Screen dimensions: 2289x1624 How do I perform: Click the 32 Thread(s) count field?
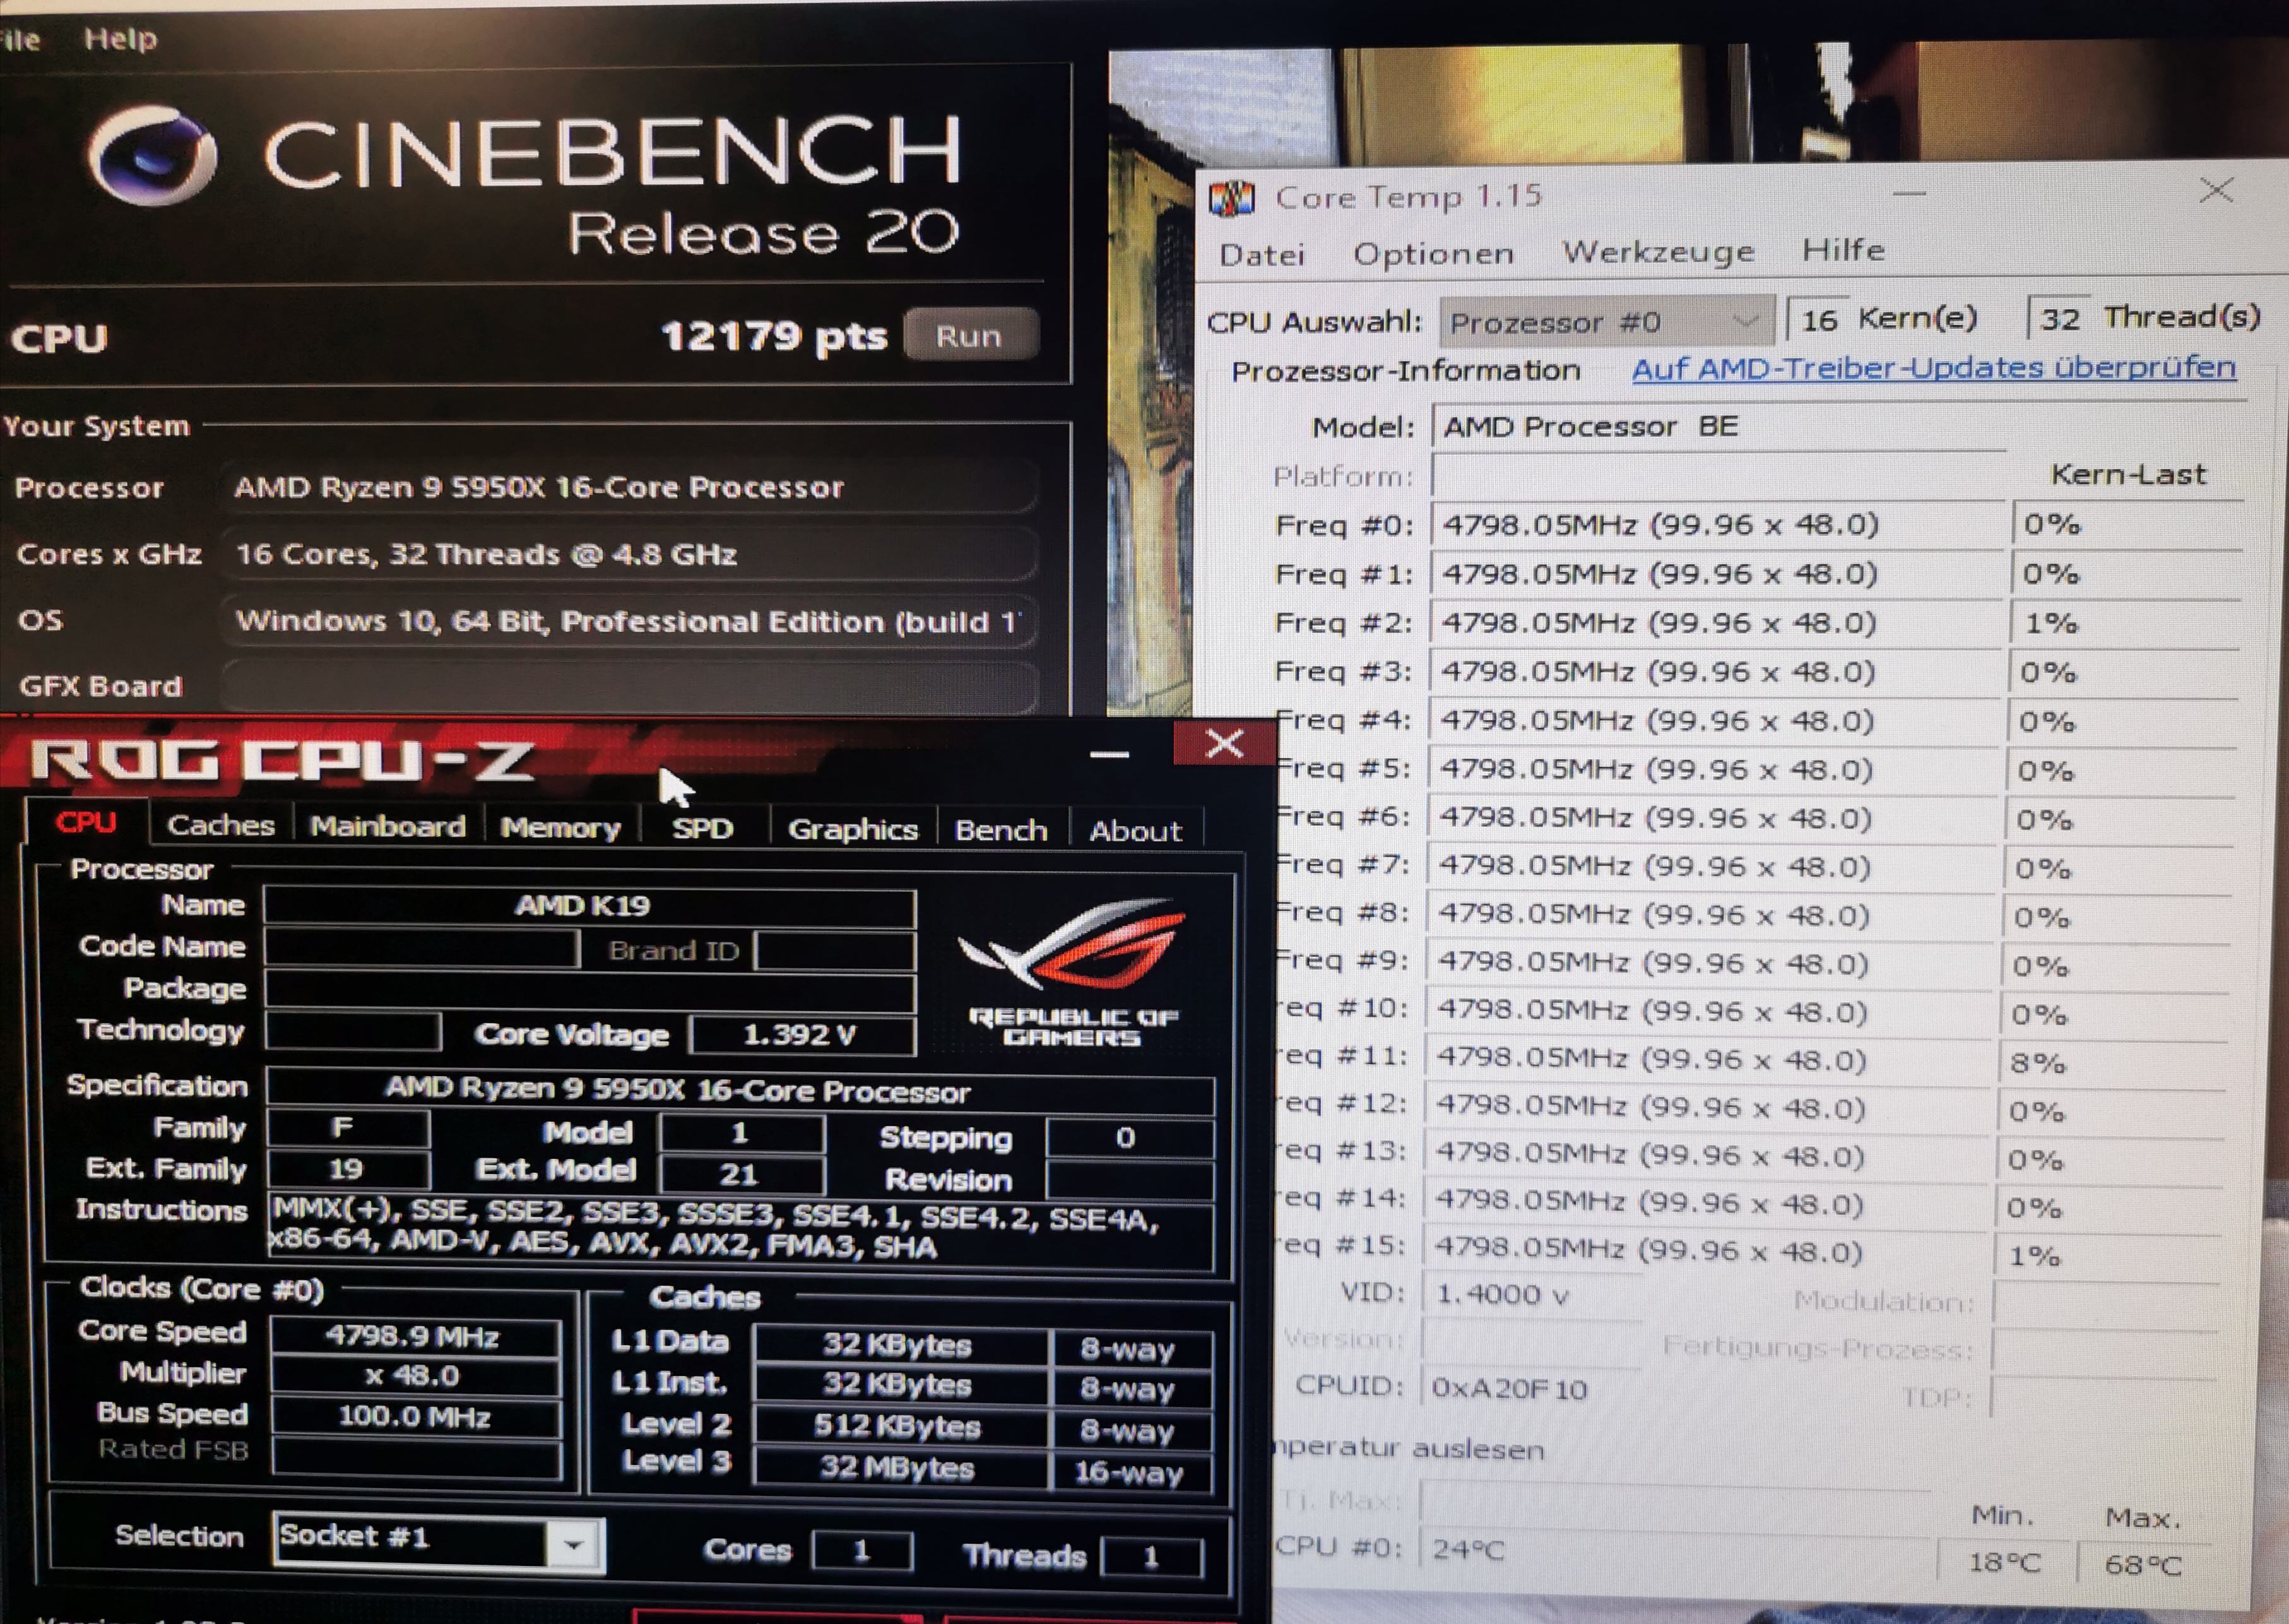2059,319
